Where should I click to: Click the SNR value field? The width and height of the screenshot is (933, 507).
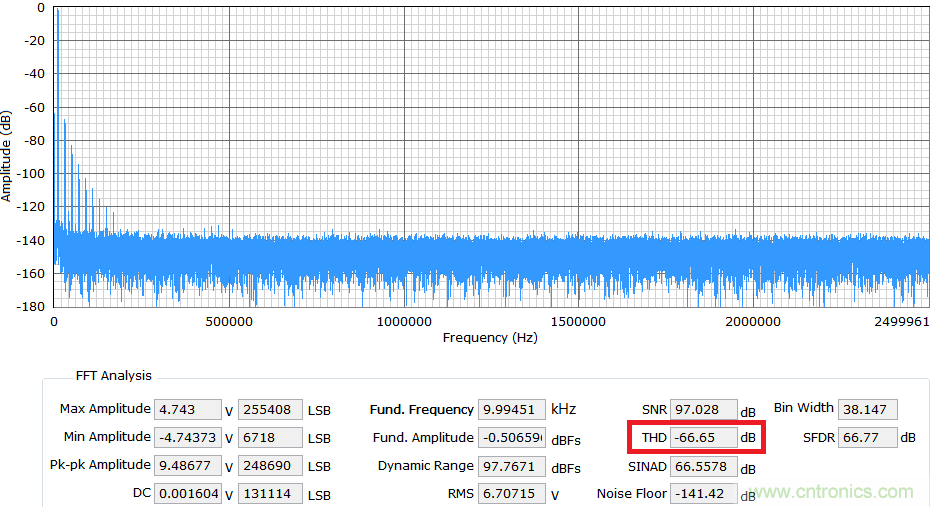703,410
